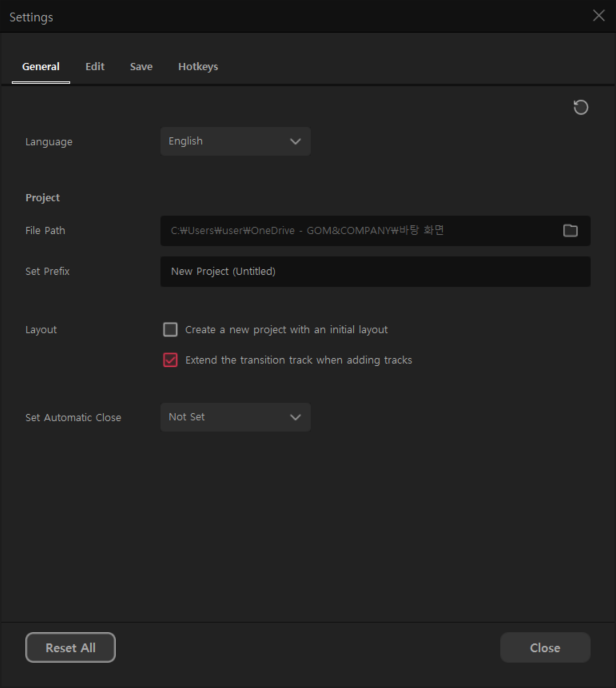Open the folder browser for File Path
Viewport: 616px width, 688px height.
click(x=570, y=230)
